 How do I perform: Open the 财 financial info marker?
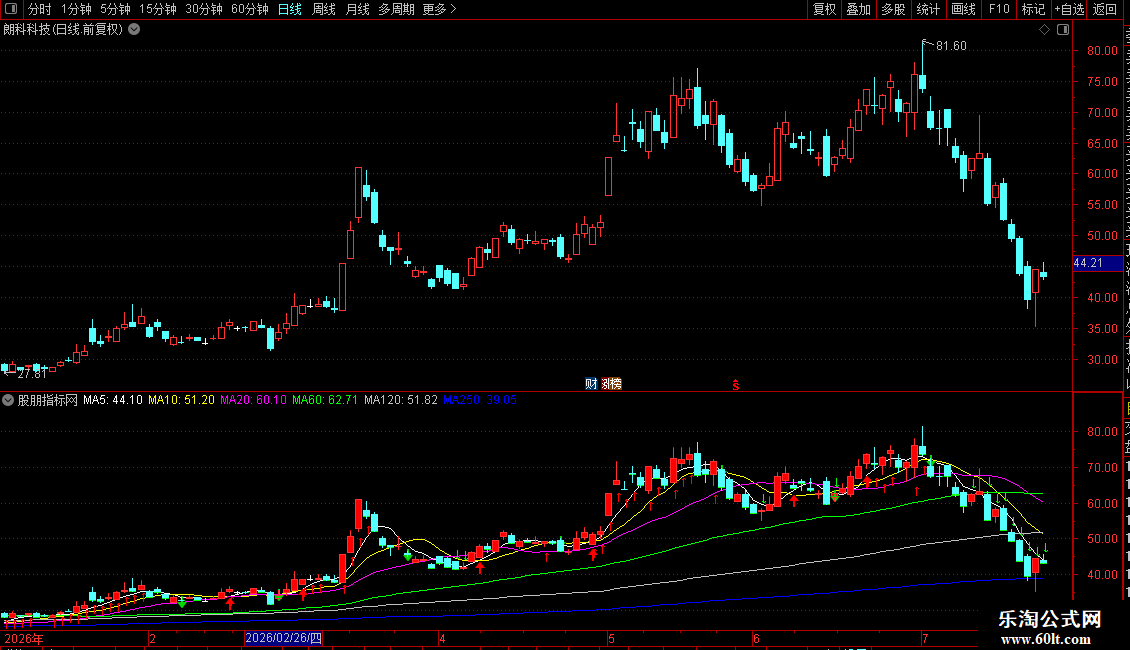click(591, 384)
